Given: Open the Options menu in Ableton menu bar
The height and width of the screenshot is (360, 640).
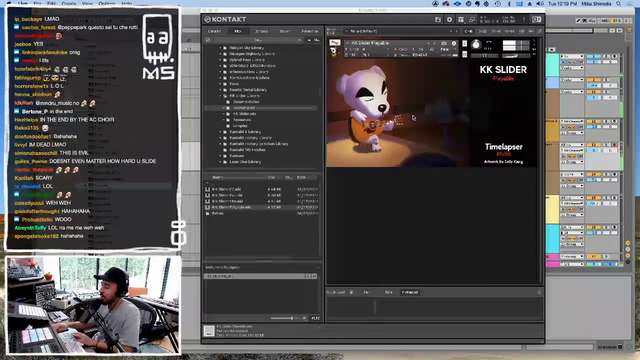Looking at the screenshot, I should tap(107, 4).
